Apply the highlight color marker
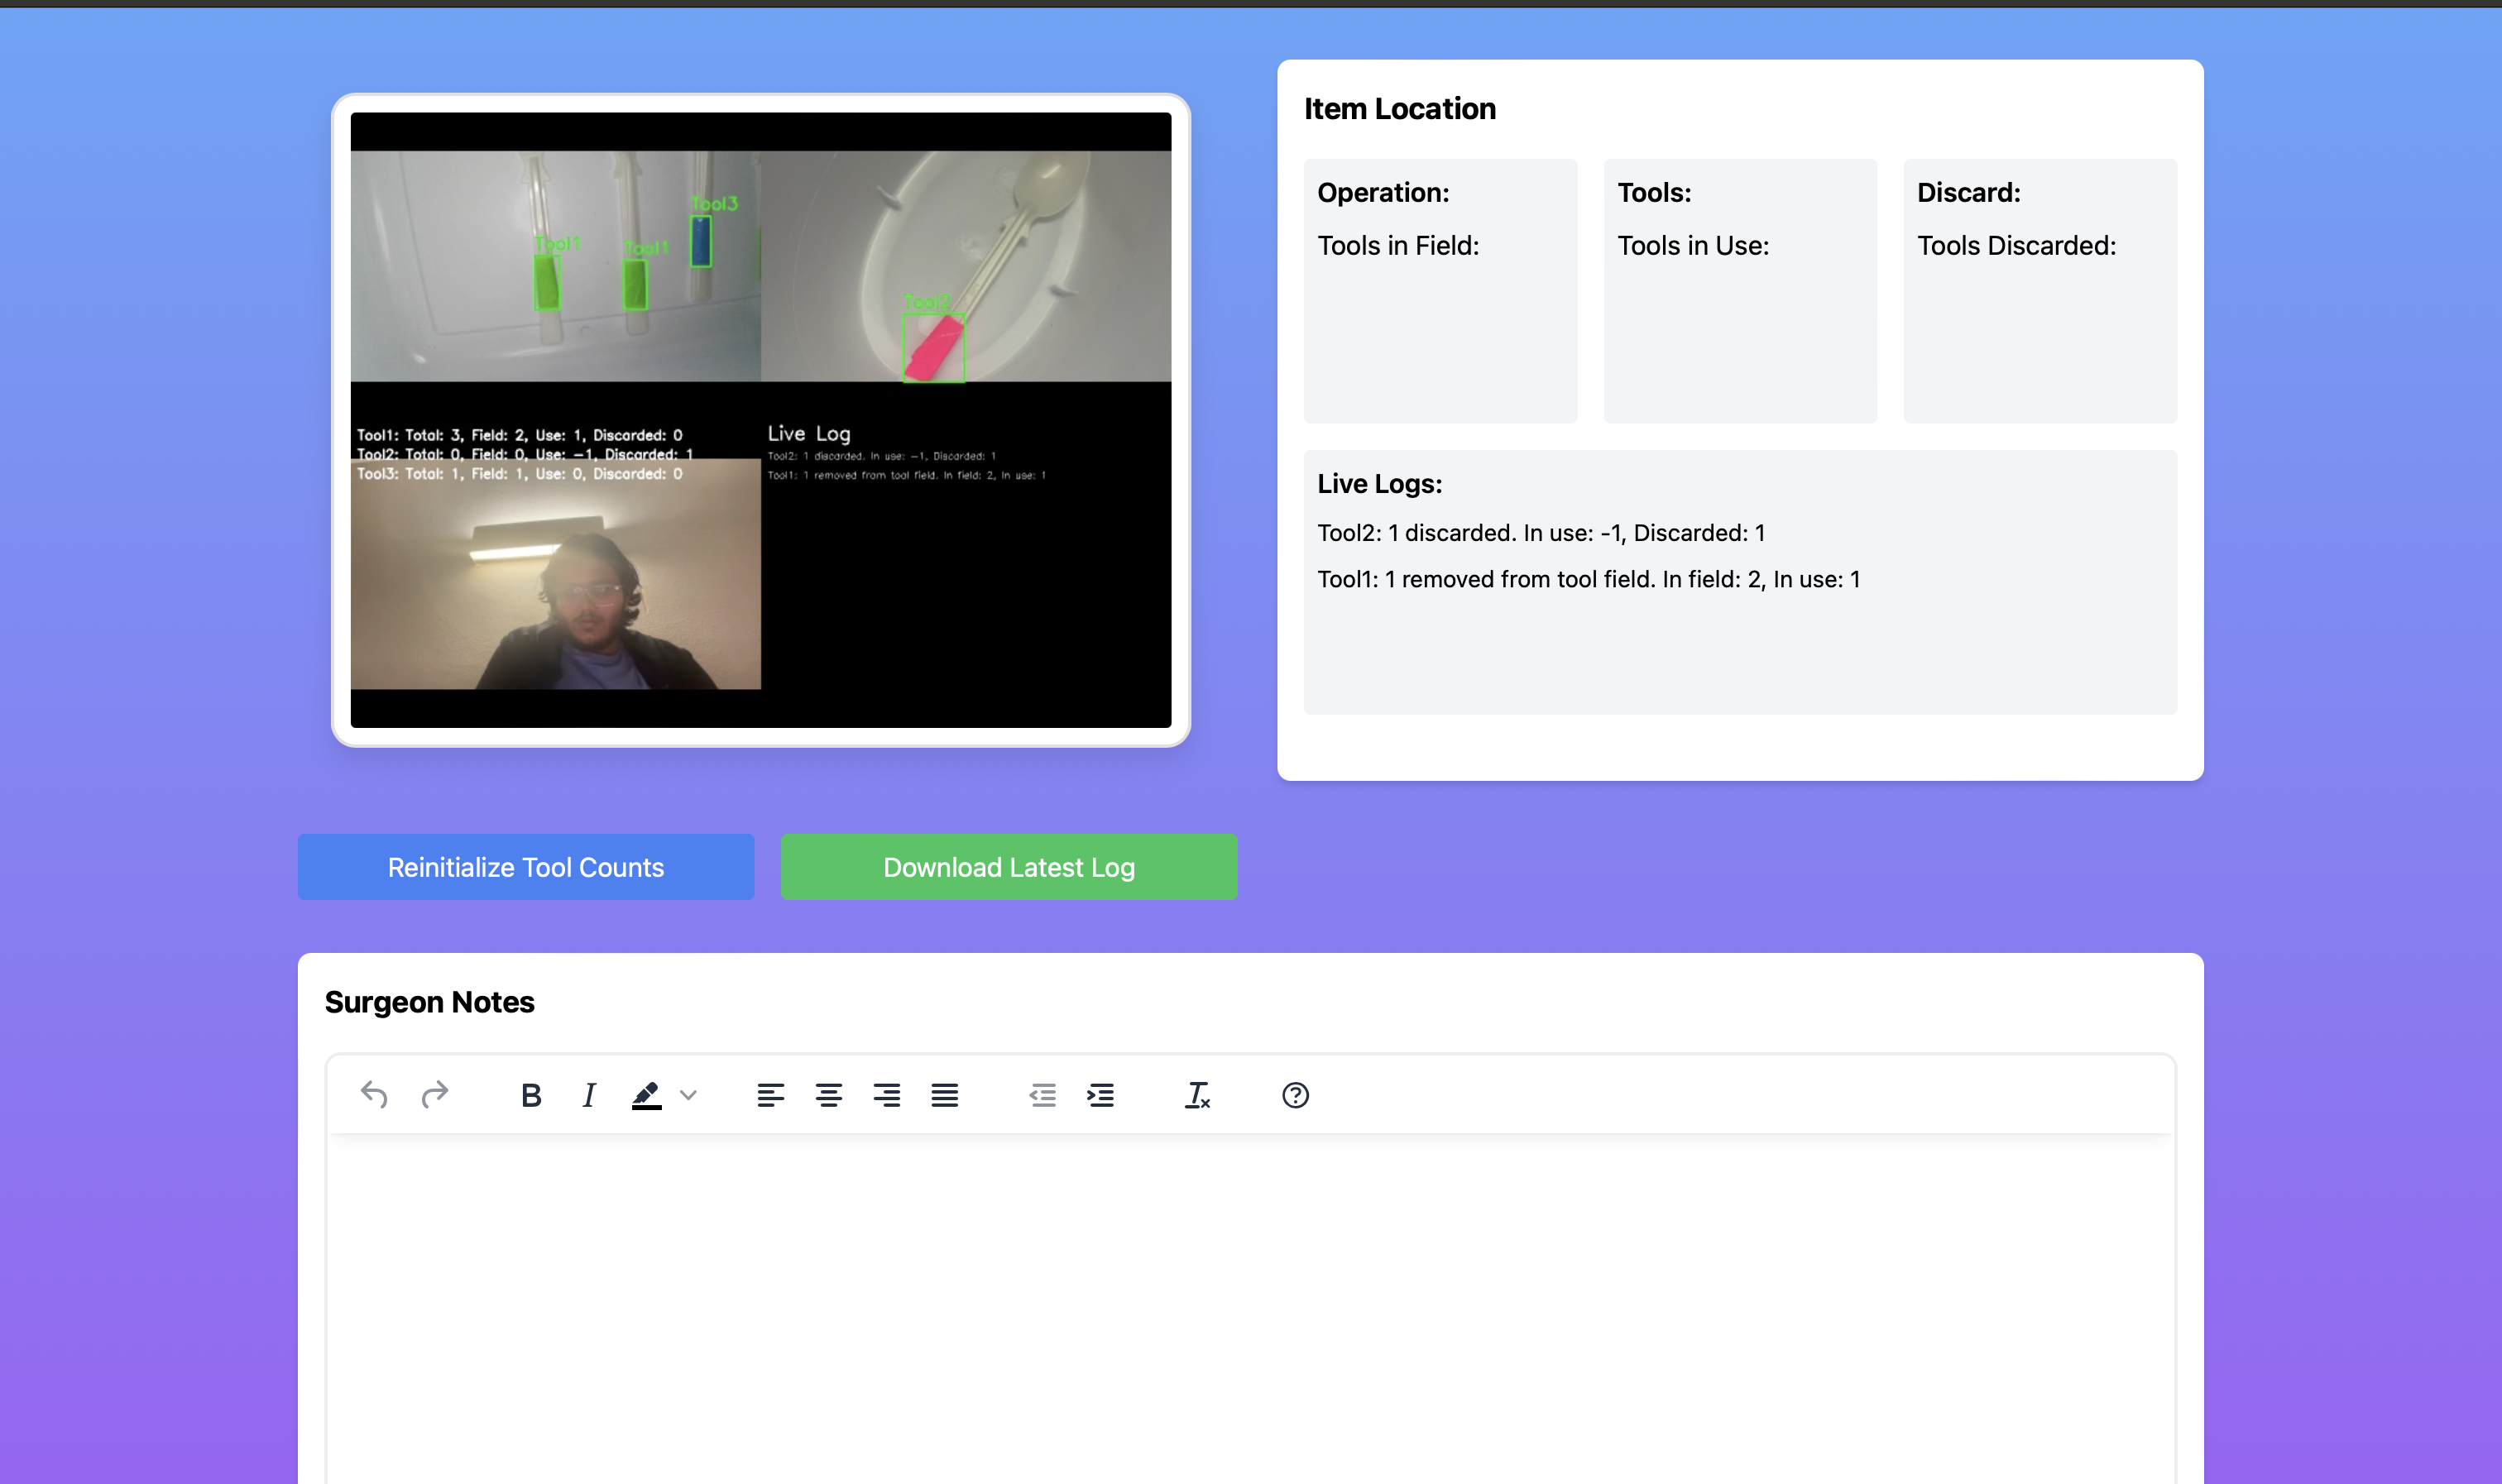The height and width of the screenshot is (1484, 2502). [x=646, y=1095]
